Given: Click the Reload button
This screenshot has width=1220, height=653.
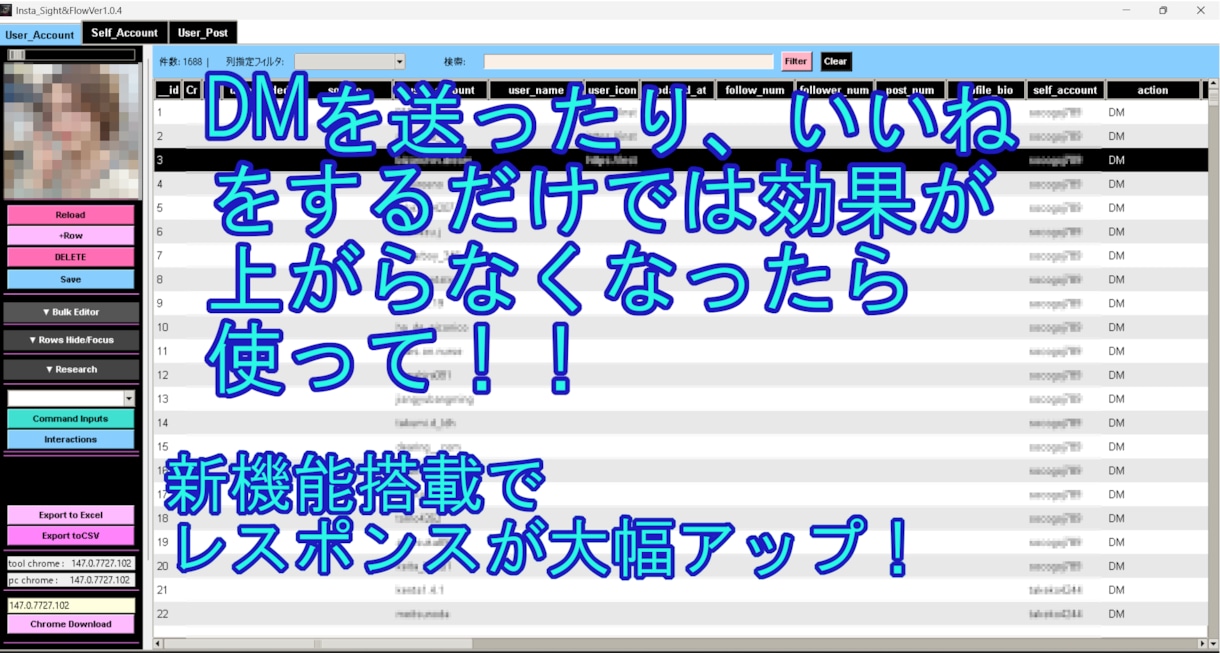Looking at the screenshot, I should [x=70, y=215].
